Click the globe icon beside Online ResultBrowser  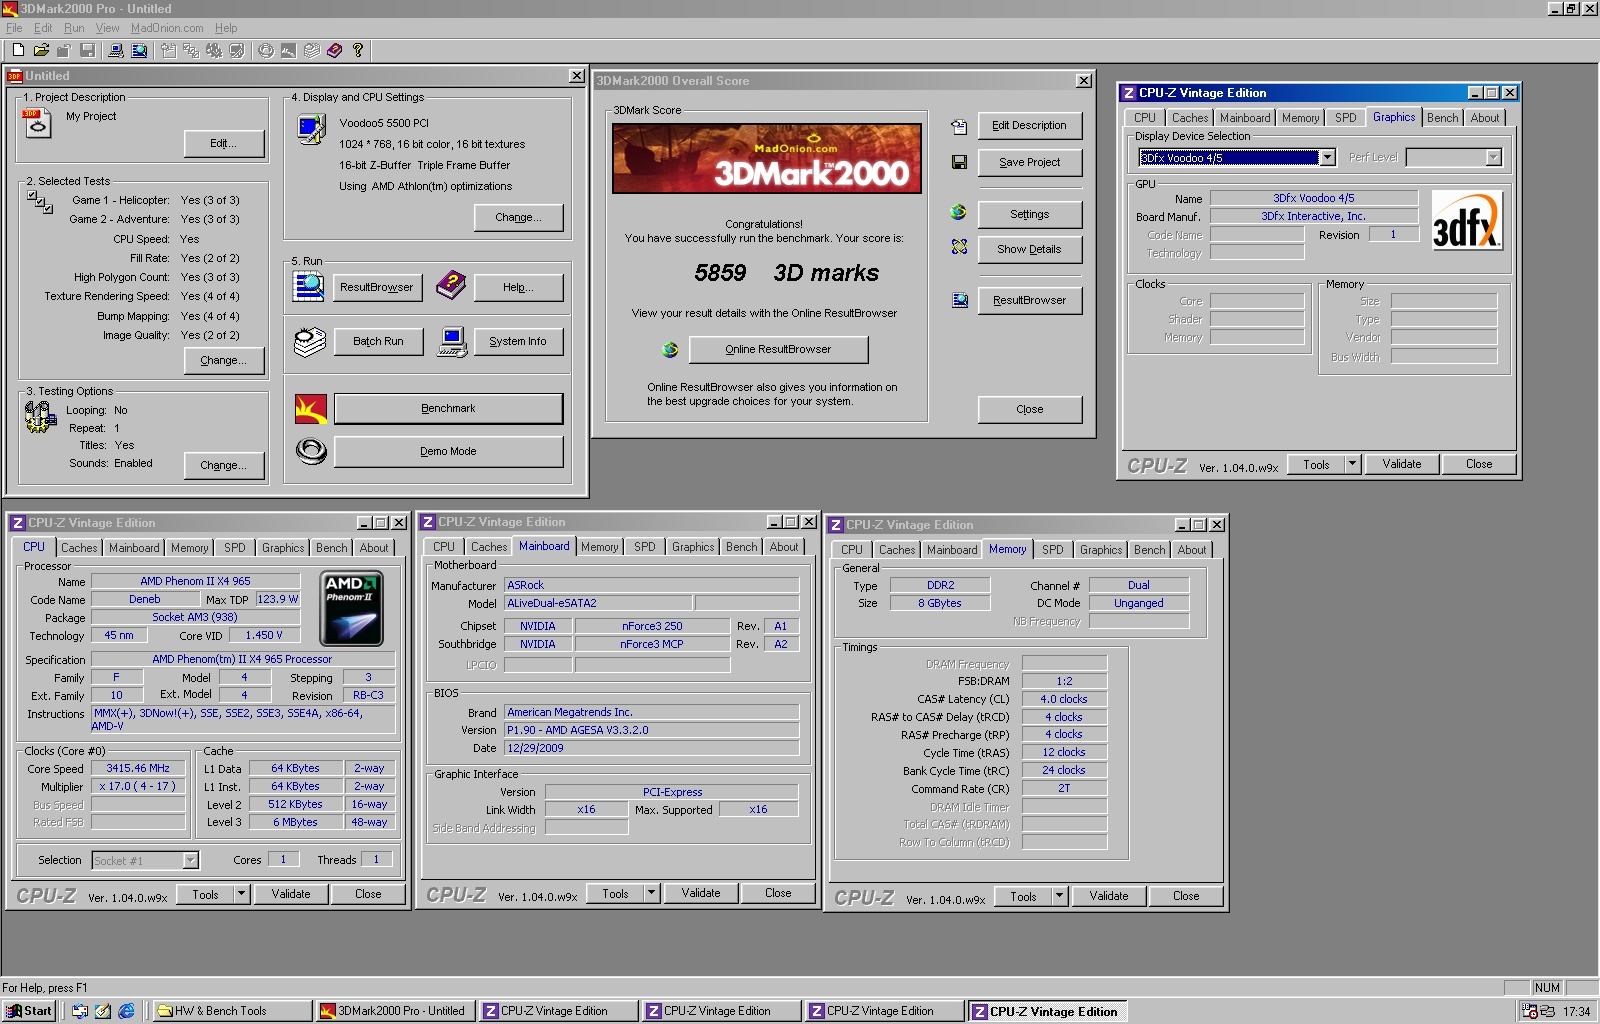670,349
